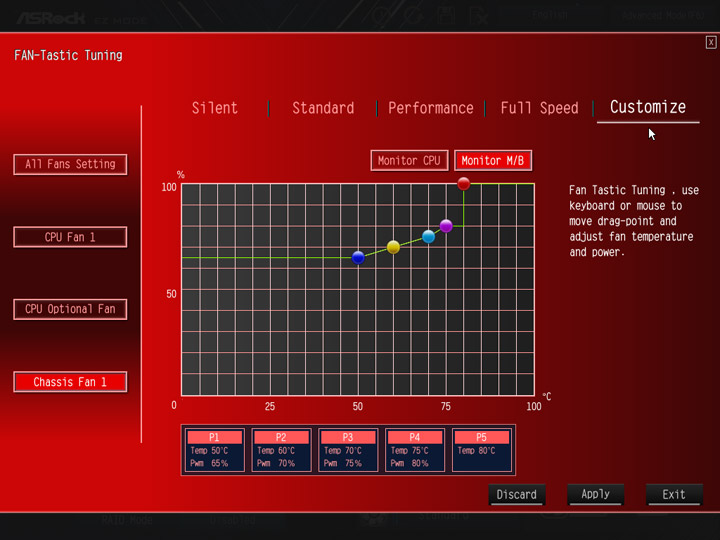Select the red P5 drag-point at 100%

[464, 183]
